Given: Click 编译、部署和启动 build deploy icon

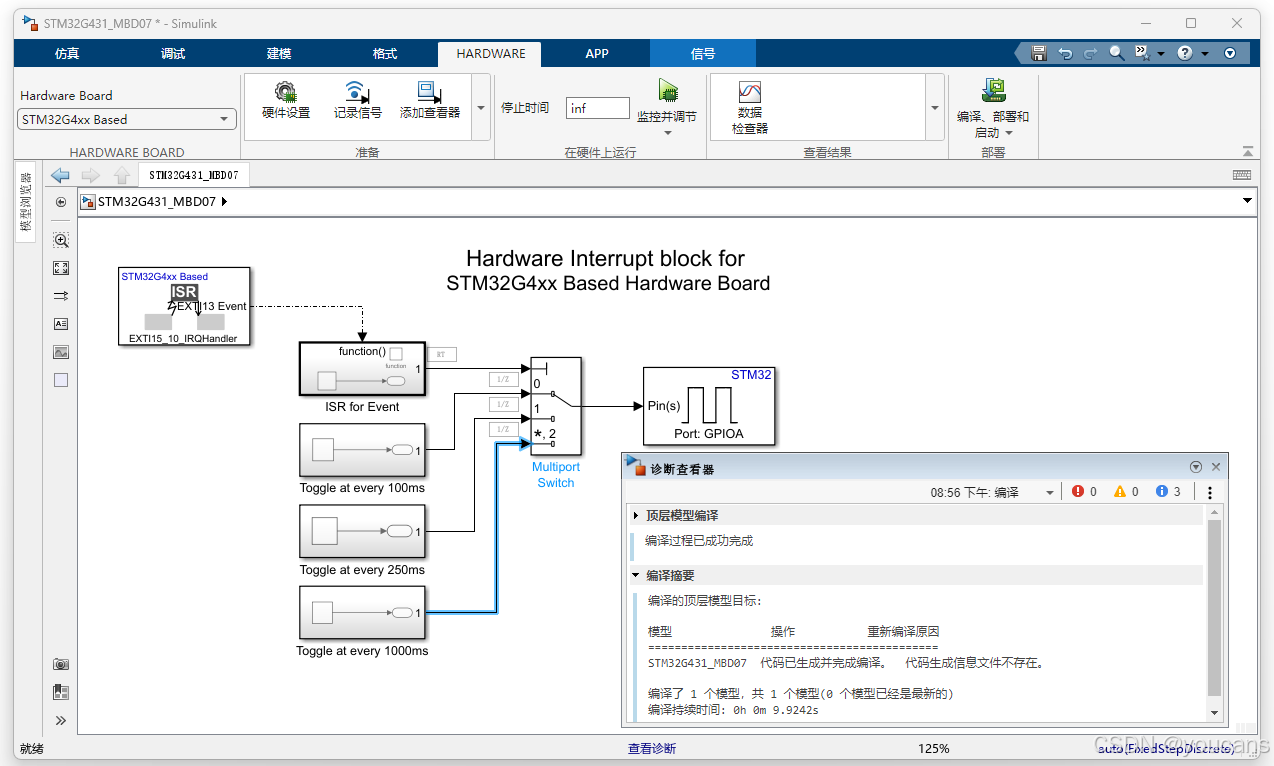Looking at the screenshot, I should (993, 91).
